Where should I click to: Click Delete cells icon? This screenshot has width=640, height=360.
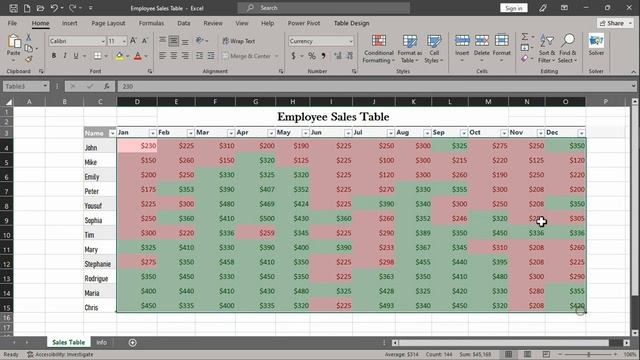pyautogui.click(x=482, y=41)
